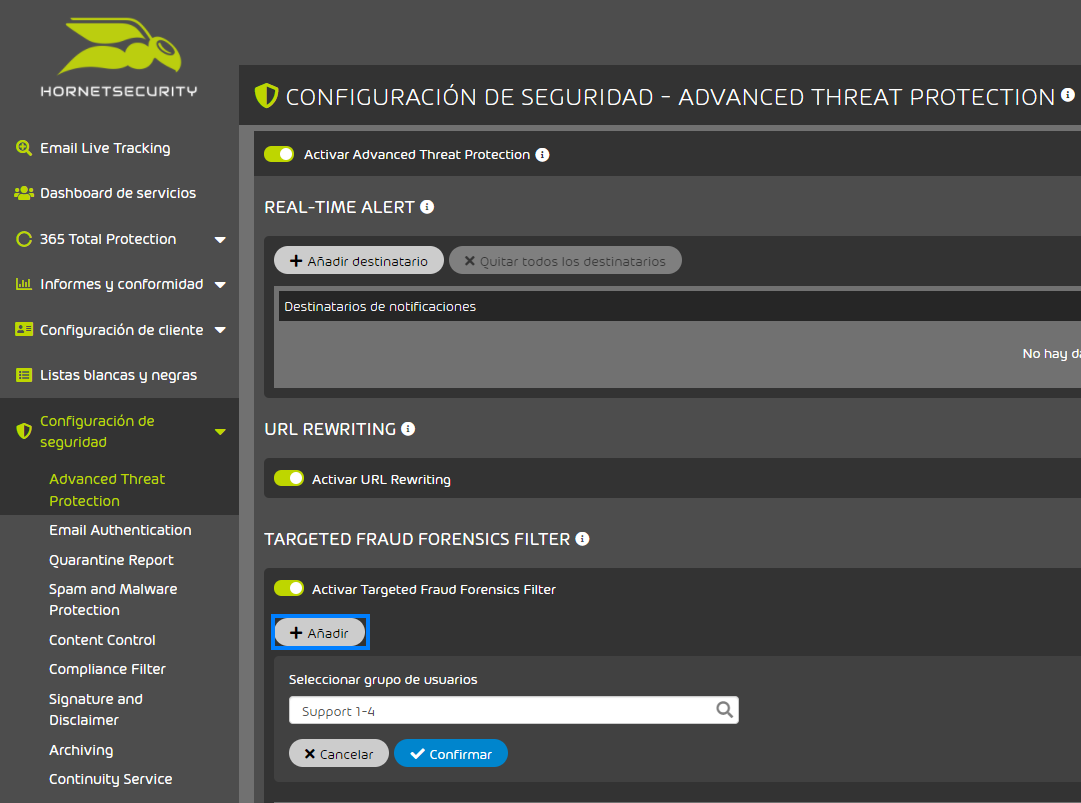Click the Dashboard de servicios people icon
This screenshot has width=1081, height=803.
(23, 193)
